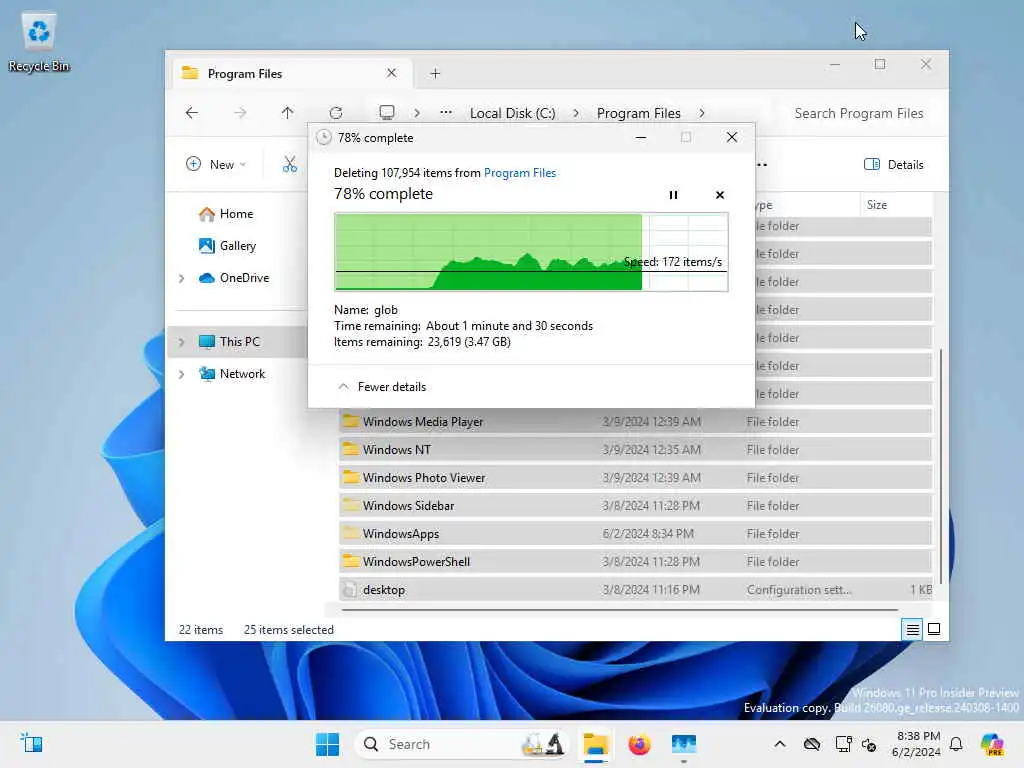Open the breadcrumb ellipsis menu
The height and width of the screenshot is (768, 1024).
(446, 112)
